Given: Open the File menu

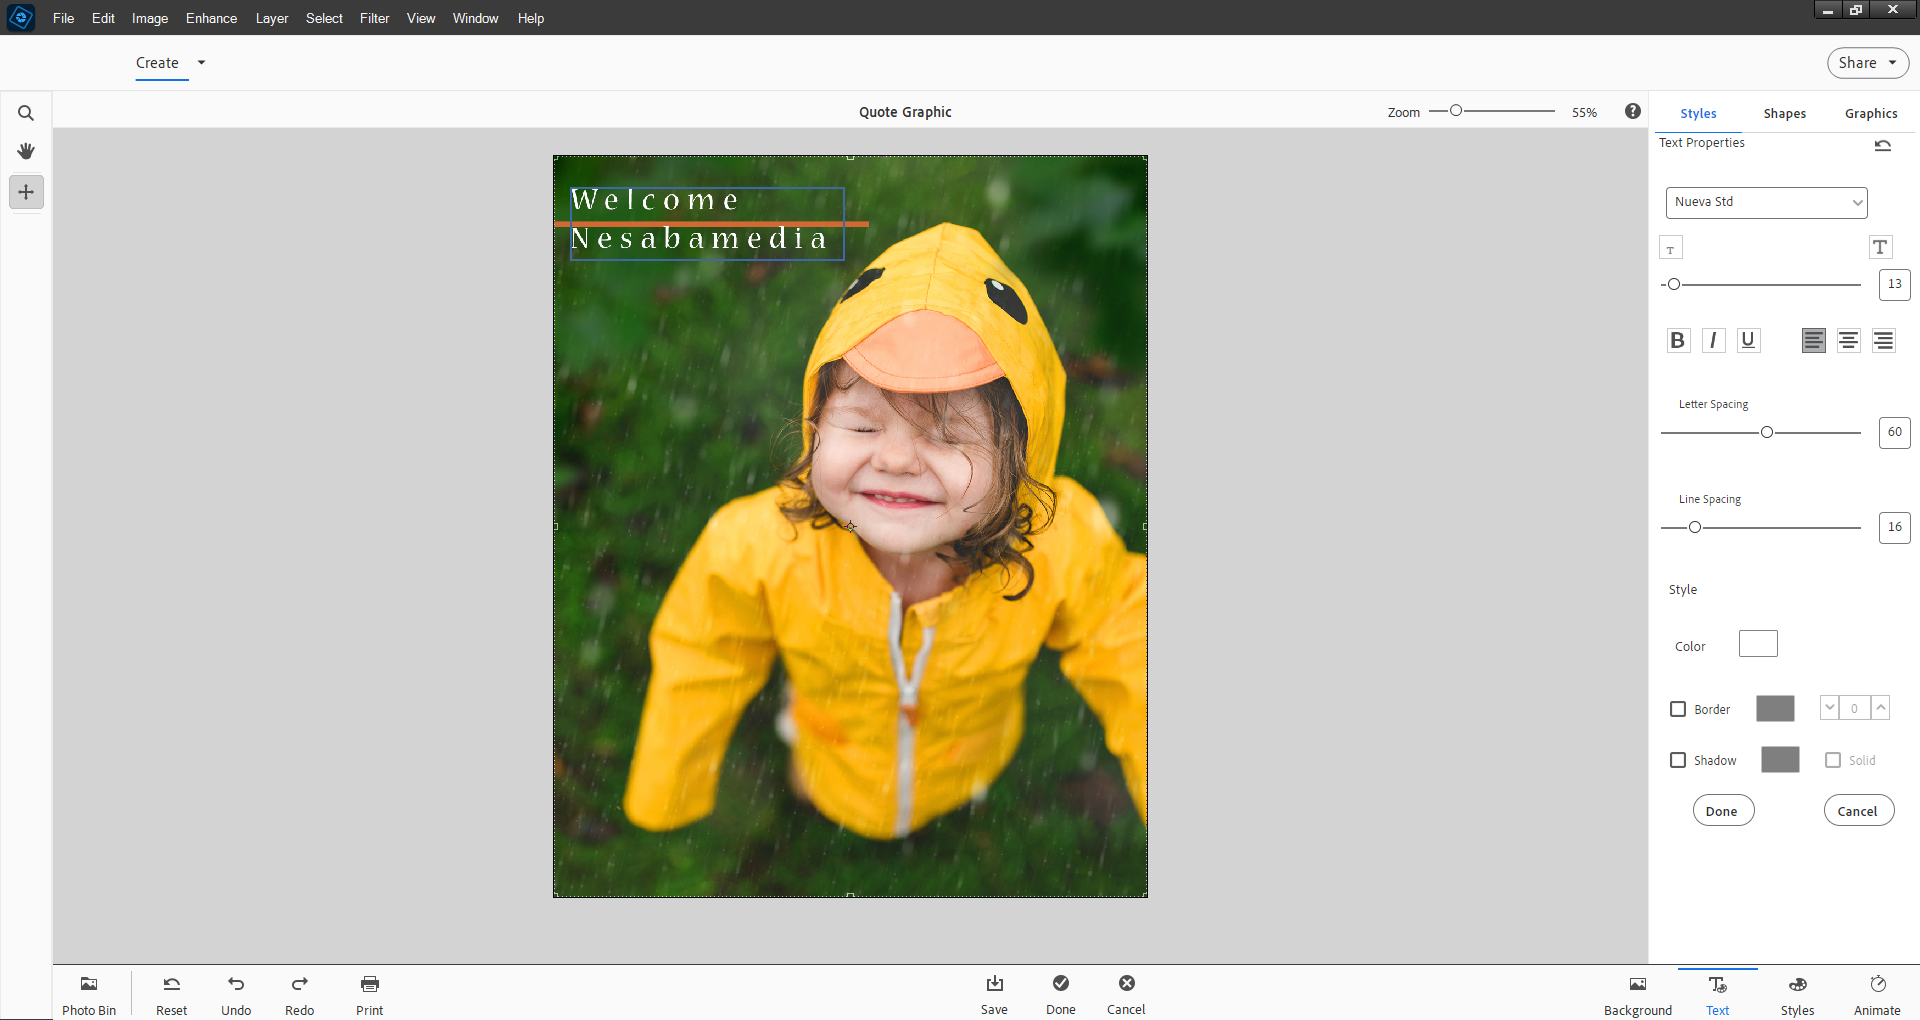Looking at the screenshot, I should click(64, 18).
